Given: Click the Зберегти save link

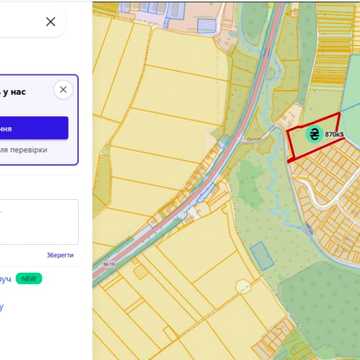Looking at the screenshot, I should (60, 255).
